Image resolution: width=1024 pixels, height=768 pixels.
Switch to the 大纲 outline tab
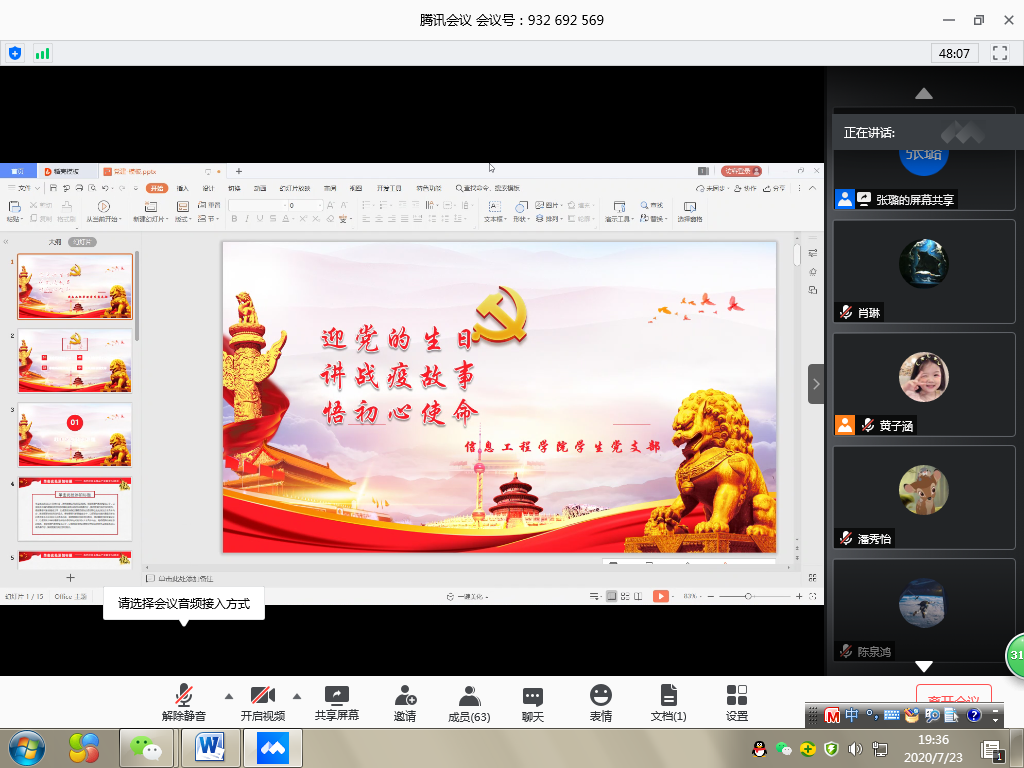coord(55,242)
